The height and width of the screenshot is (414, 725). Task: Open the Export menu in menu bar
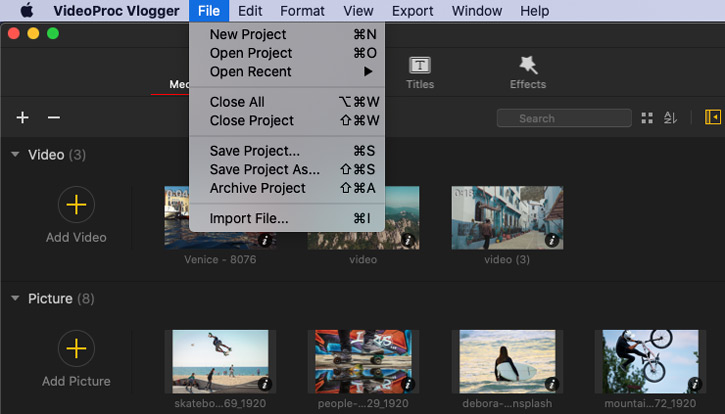412,11
